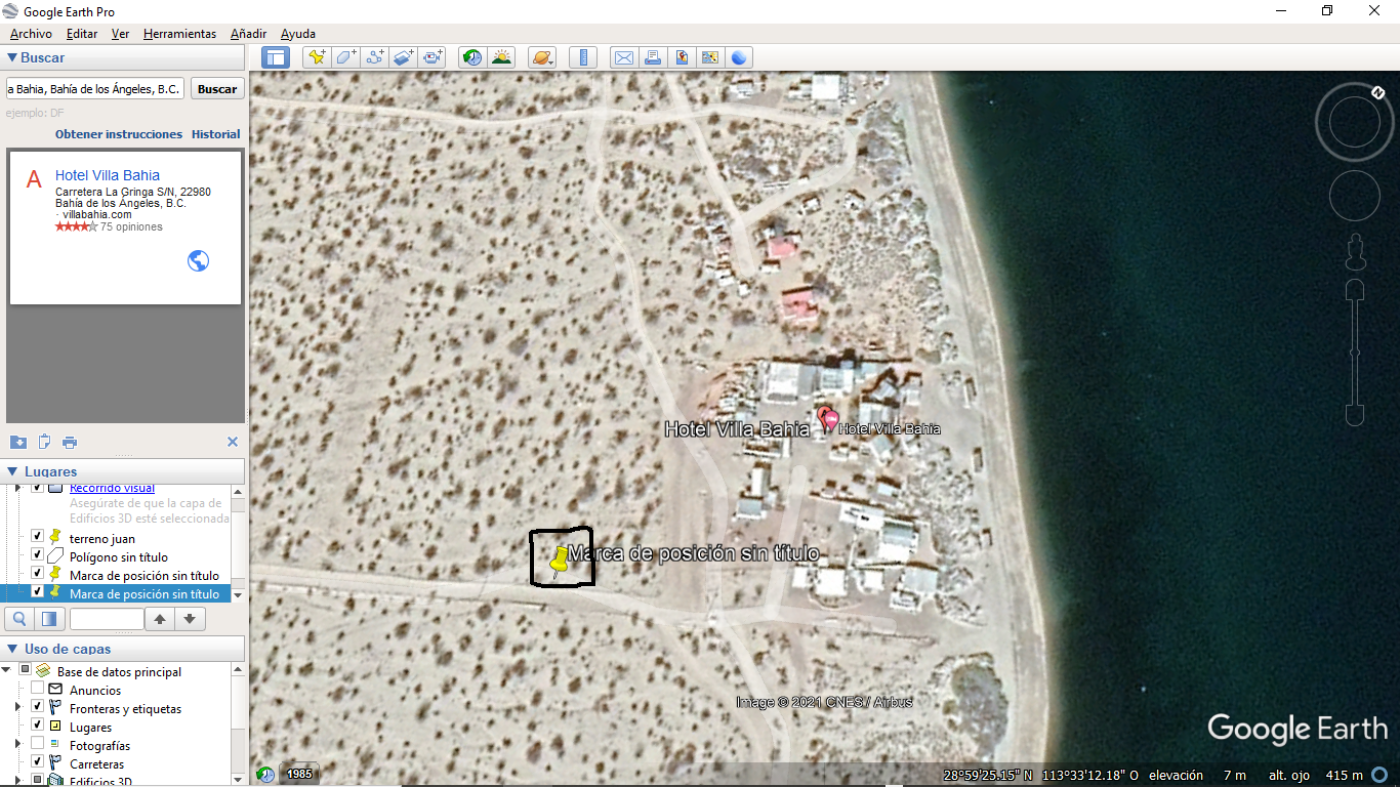
Task: Disable the Carreteras layer
Action: (37, 763)
